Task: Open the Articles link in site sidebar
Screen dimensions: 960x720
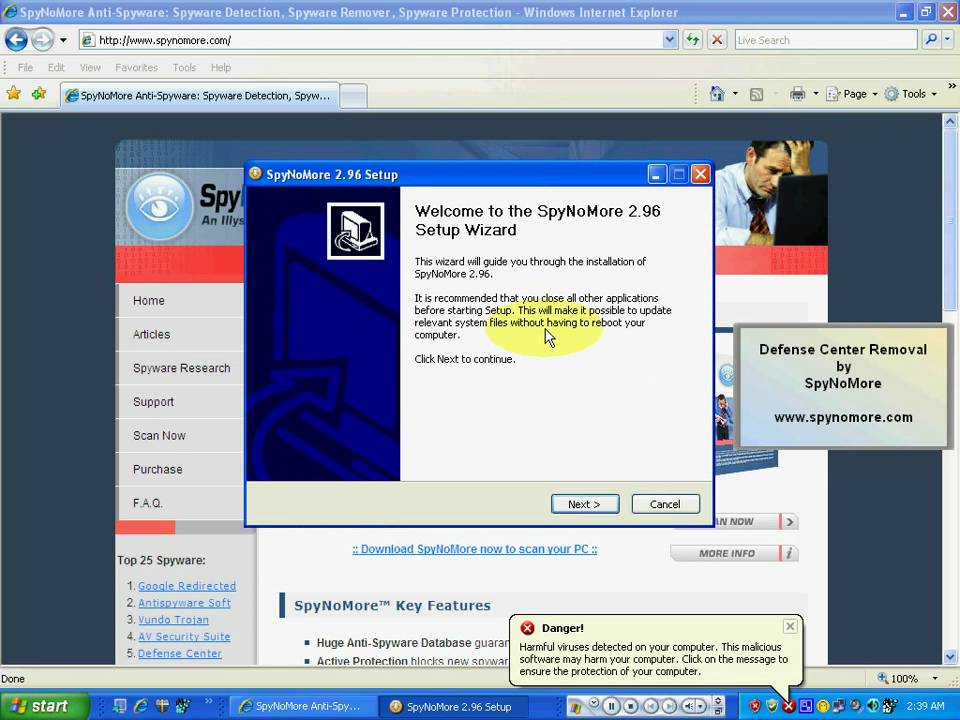Action: 151,334
